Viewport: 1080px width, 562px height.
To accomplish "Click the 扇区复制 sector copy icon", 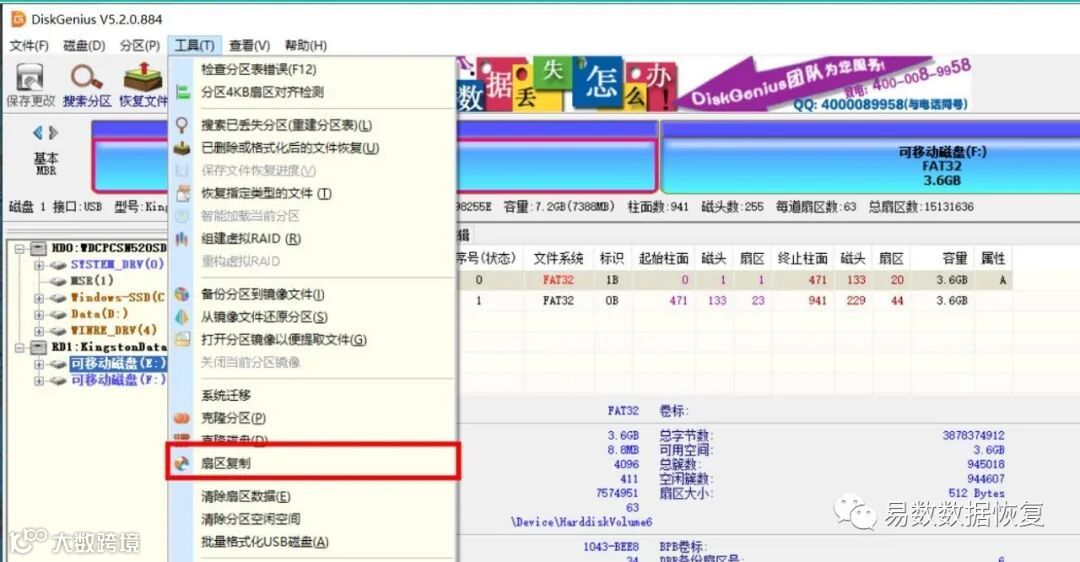I will (182, 464).
